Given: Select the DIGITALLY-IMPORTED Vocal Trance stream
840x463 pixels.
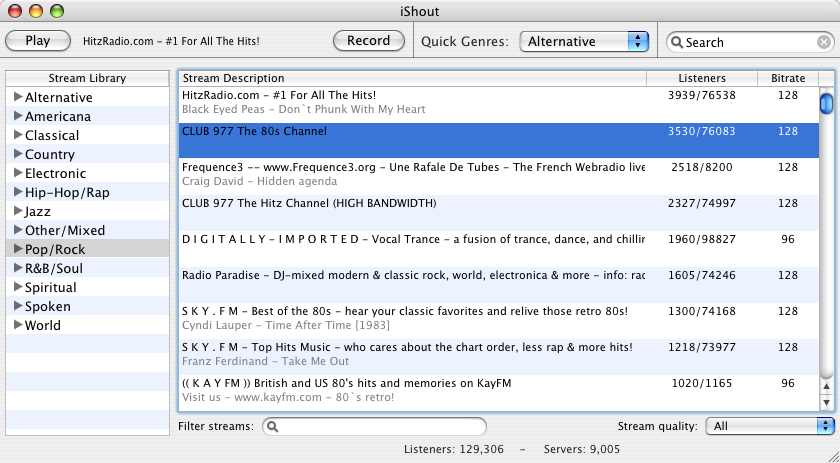Looking at the screenshot, I should click(499, 248).
